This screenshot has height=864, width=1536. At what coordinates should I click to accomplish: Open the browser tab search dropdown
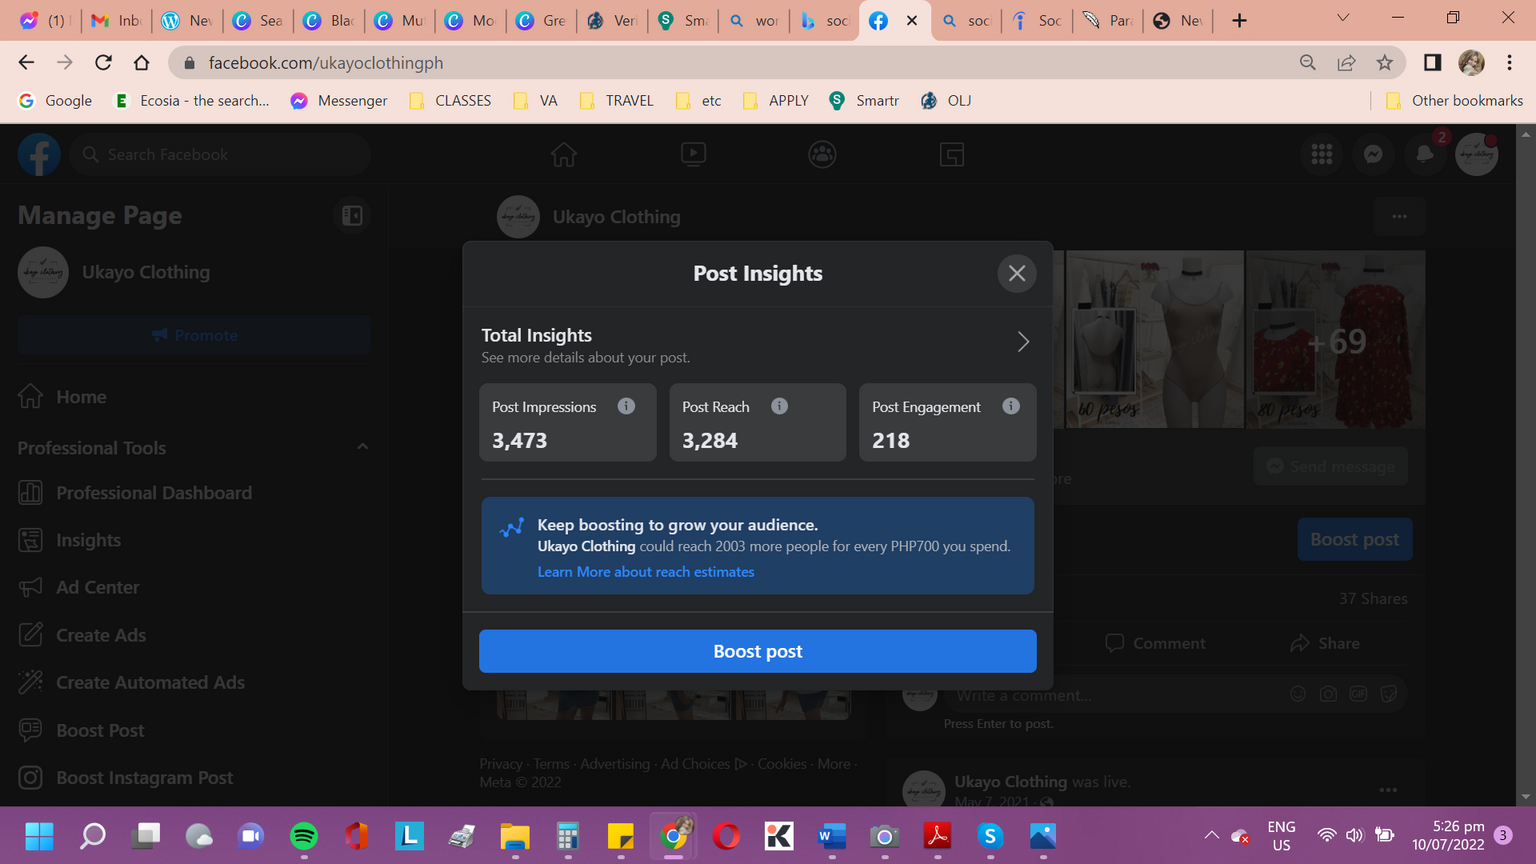tap(1343, 19)
